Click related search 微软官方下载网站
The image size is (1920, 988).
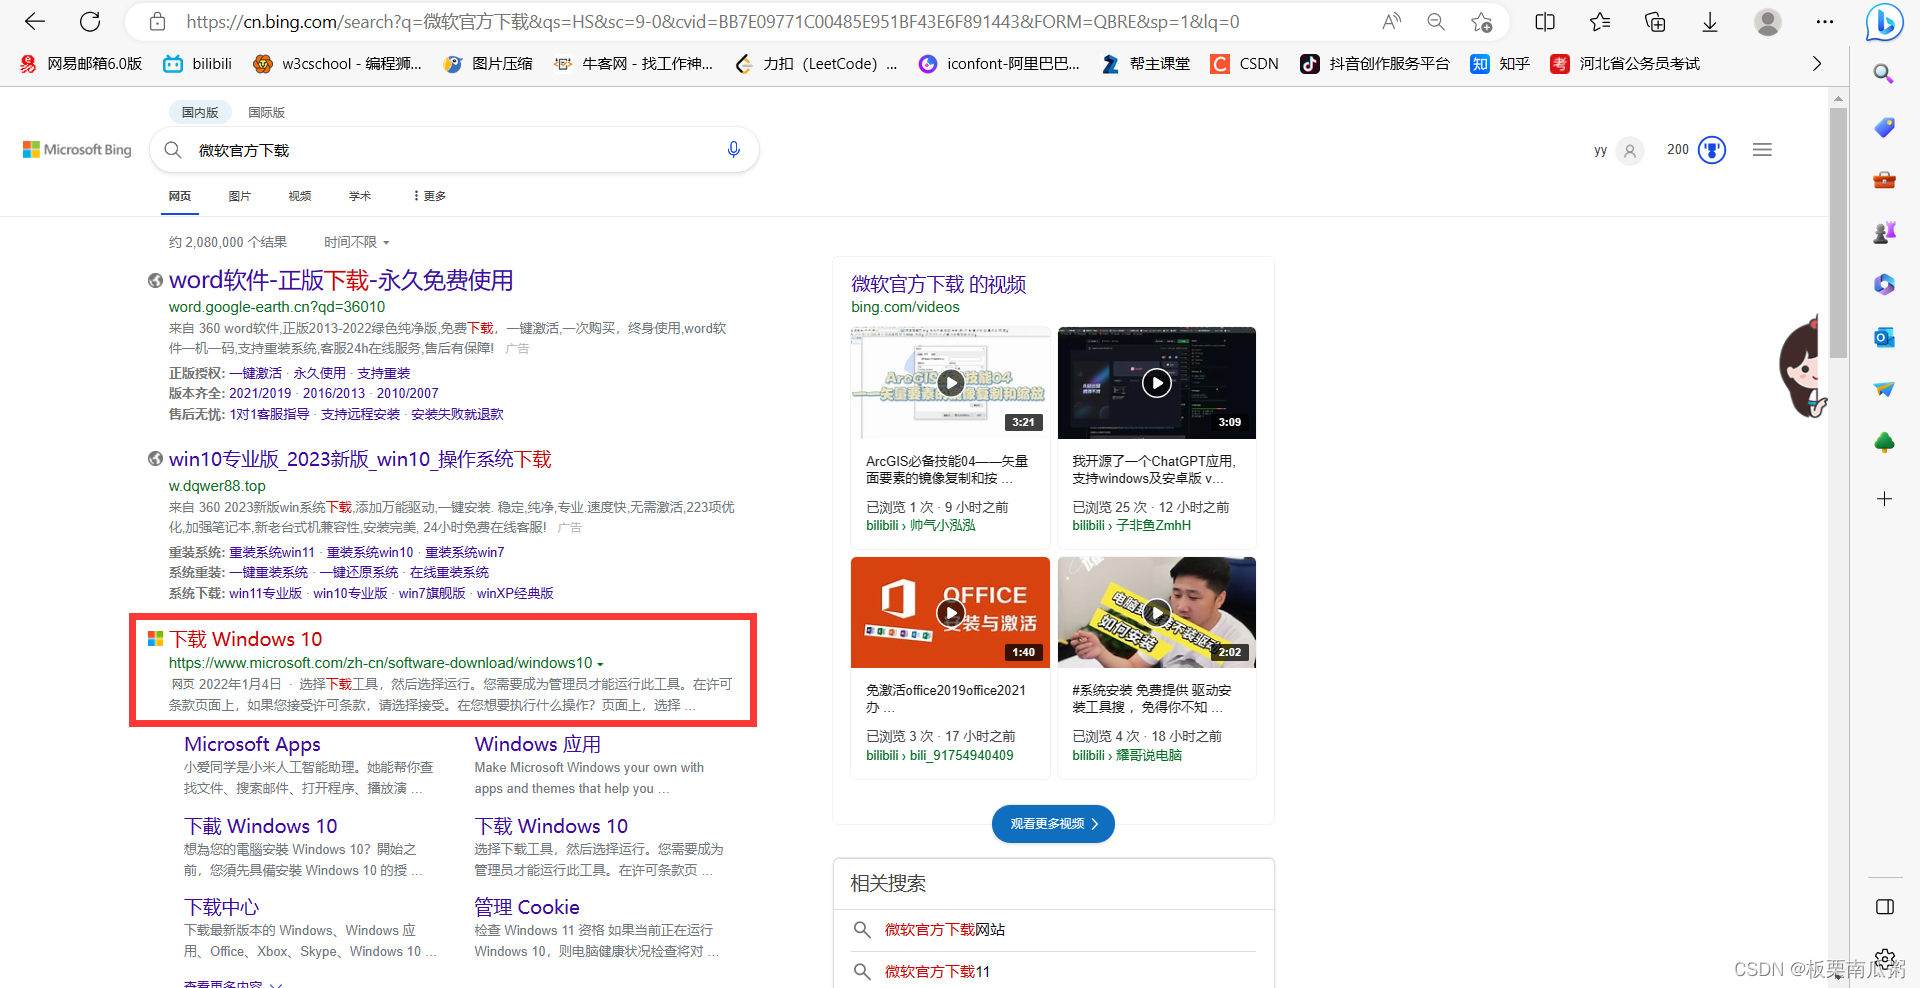pos(945,930)
